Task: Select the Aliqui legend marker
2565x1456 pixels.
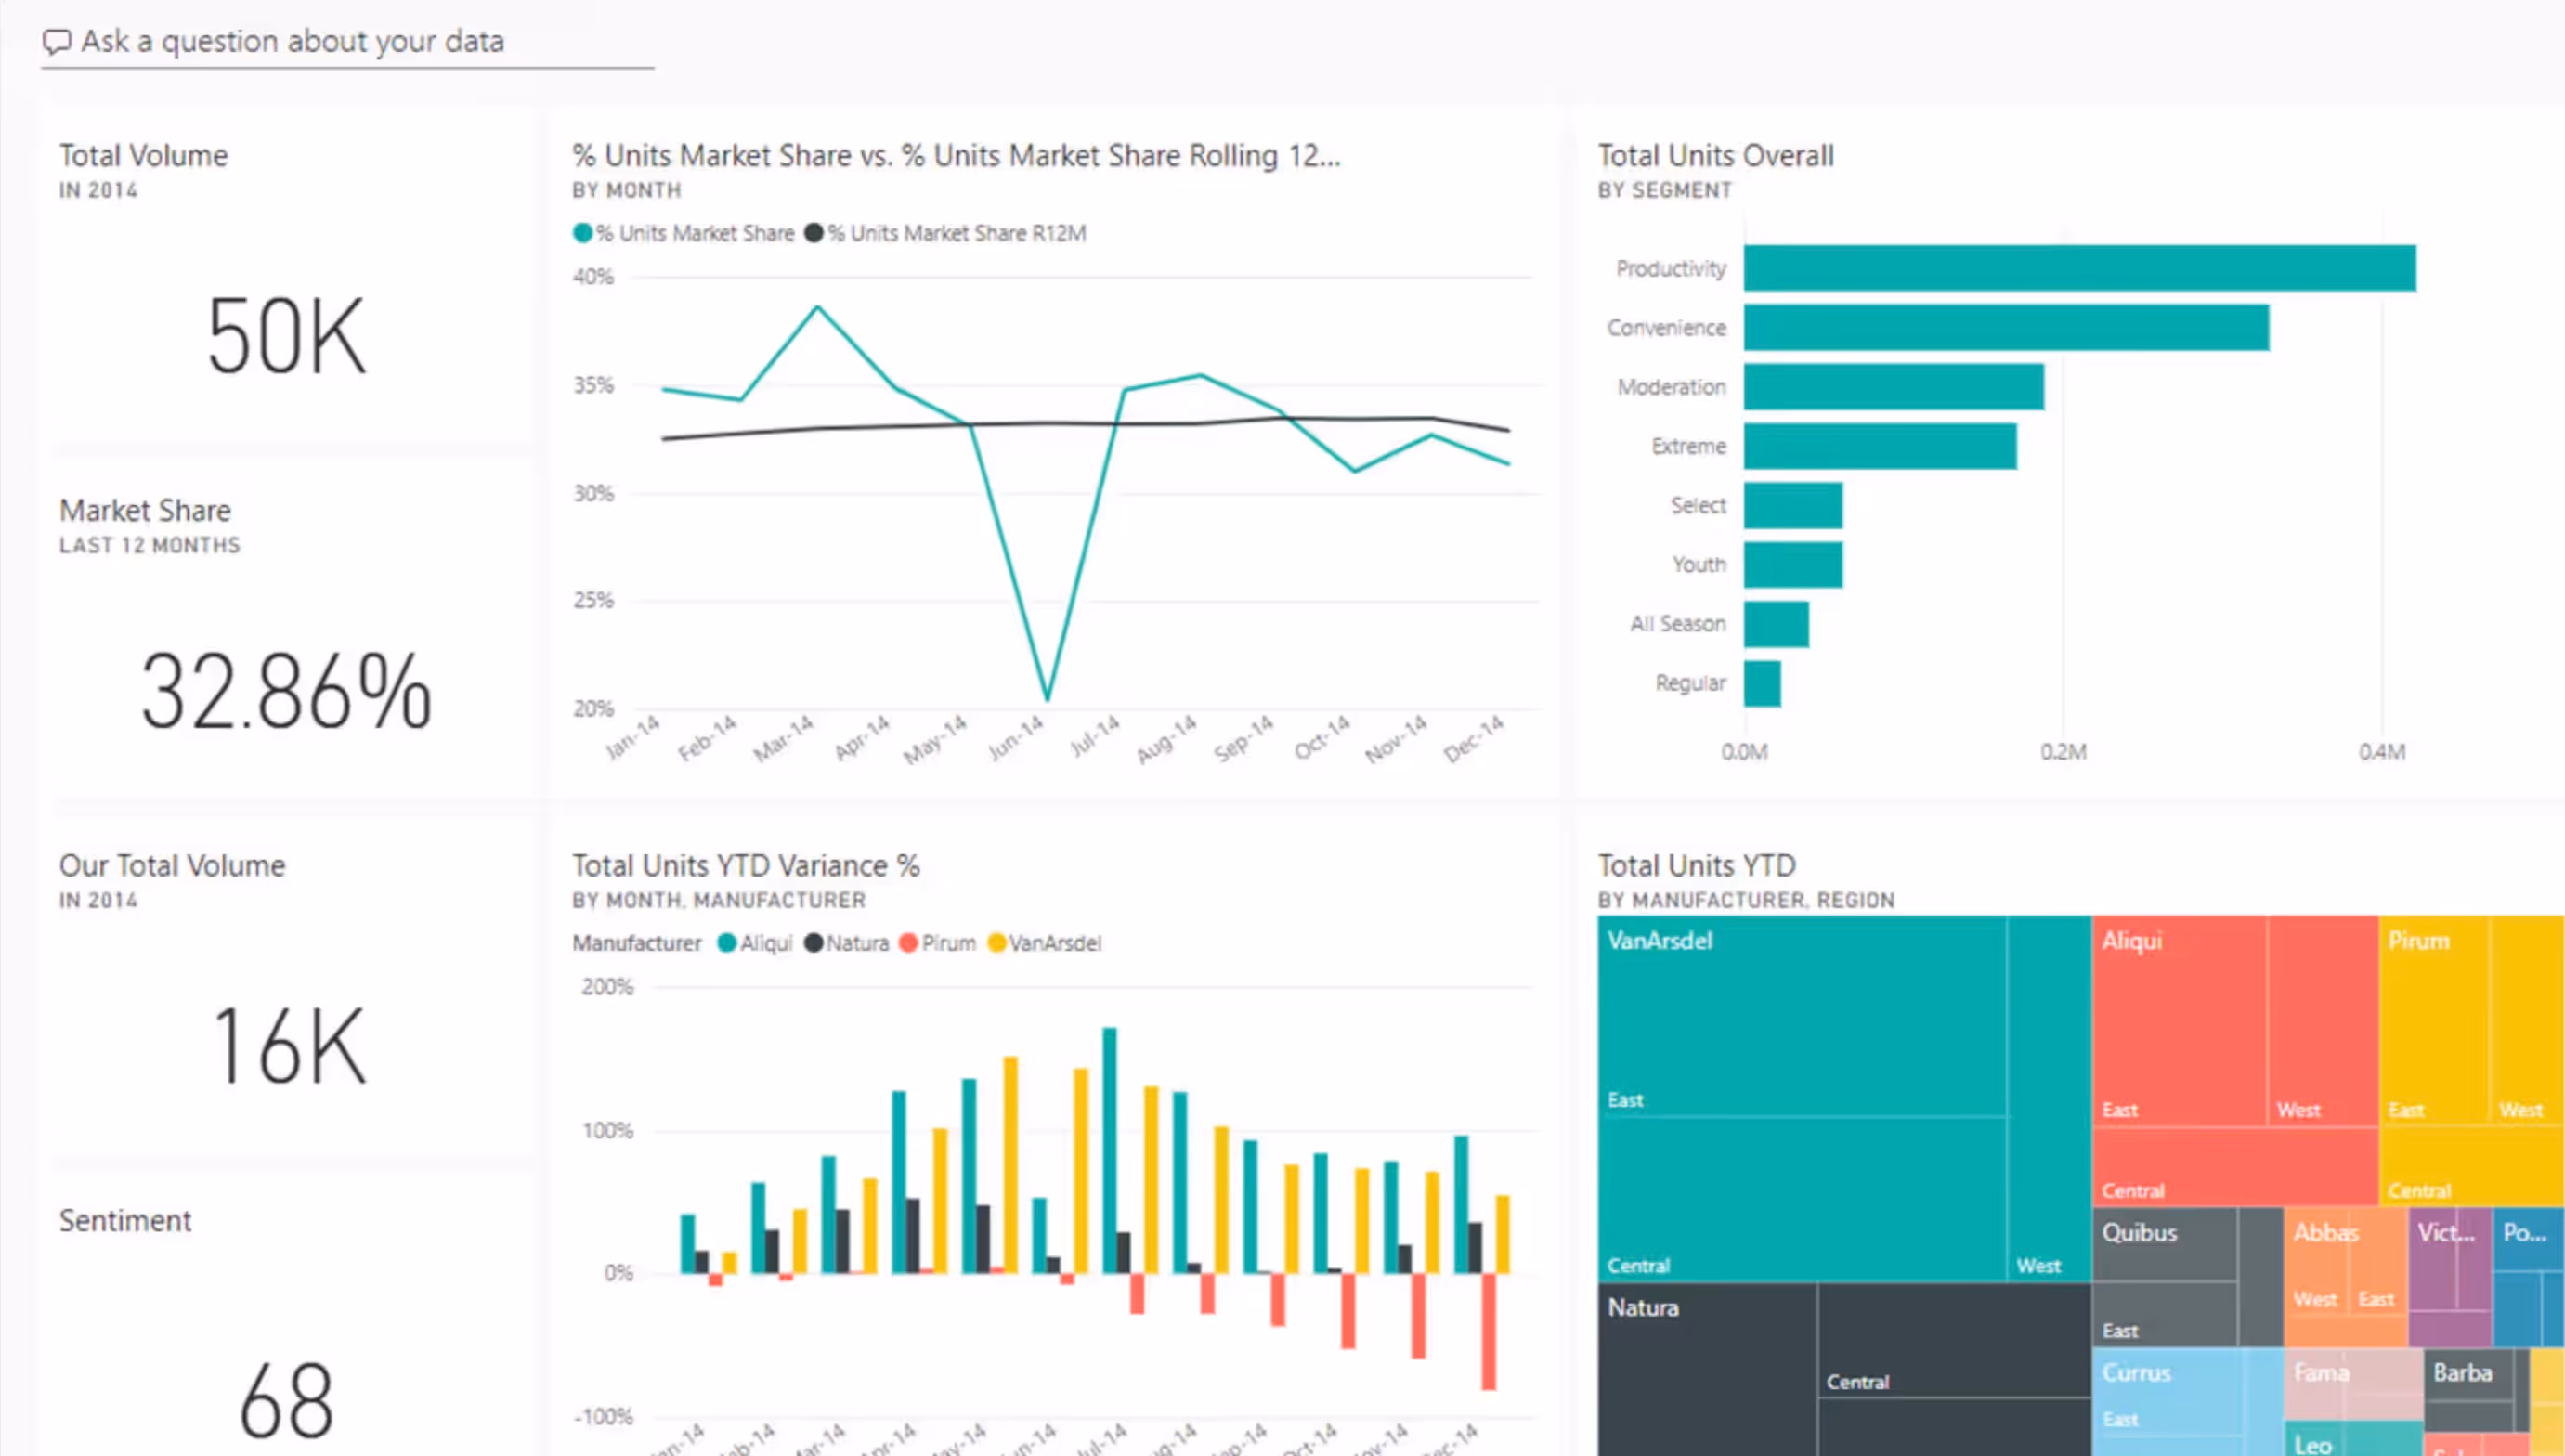Action: pos(727,943)
